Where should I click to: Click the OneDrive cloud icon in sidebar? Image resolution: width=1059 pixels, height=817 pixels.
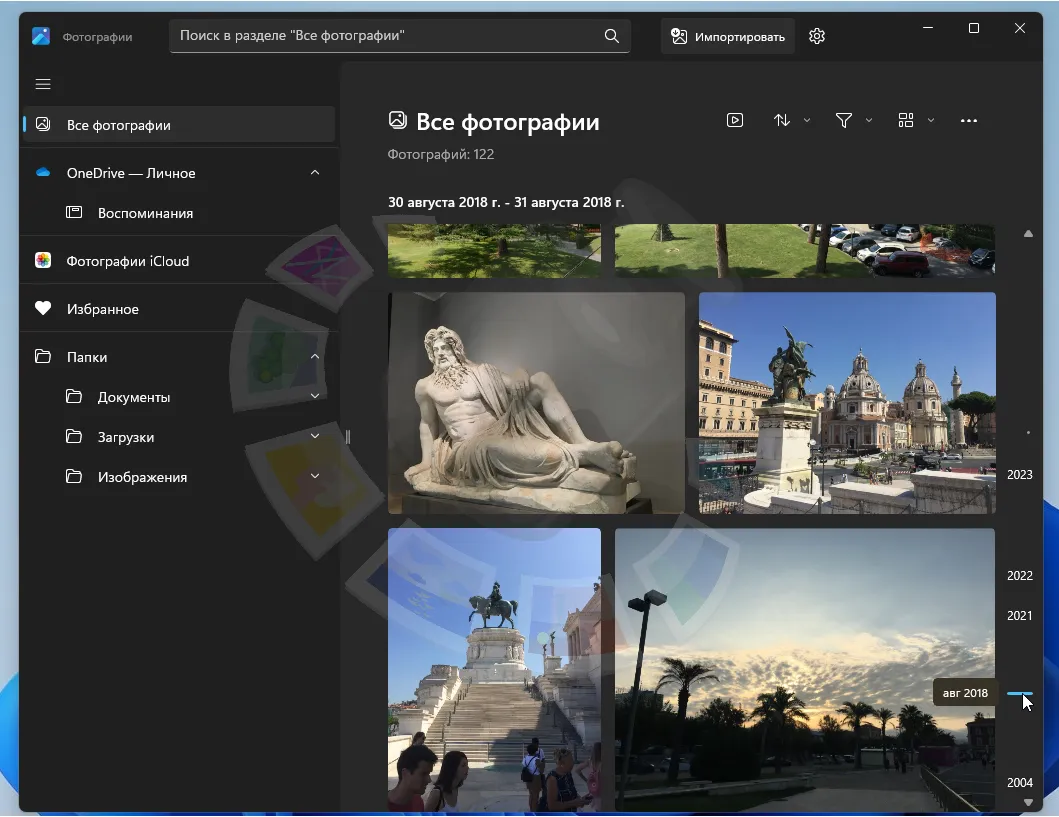click(x=42, y=172)
